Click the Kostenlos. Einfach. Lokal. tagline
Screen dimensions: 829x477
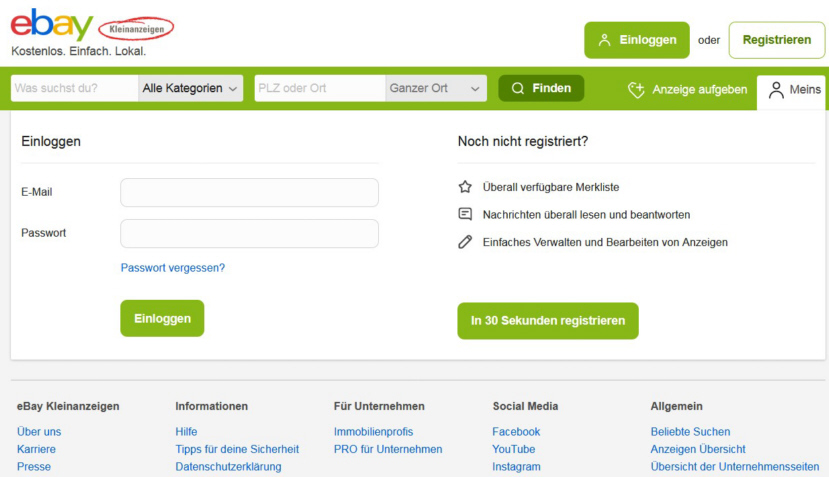78,51
